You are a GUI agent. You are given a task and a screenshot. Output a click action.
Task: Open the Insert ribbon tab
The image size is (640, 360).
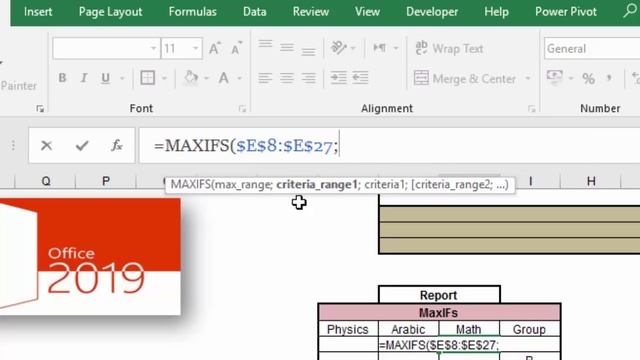pyautogui.click(x=38, y=12)
